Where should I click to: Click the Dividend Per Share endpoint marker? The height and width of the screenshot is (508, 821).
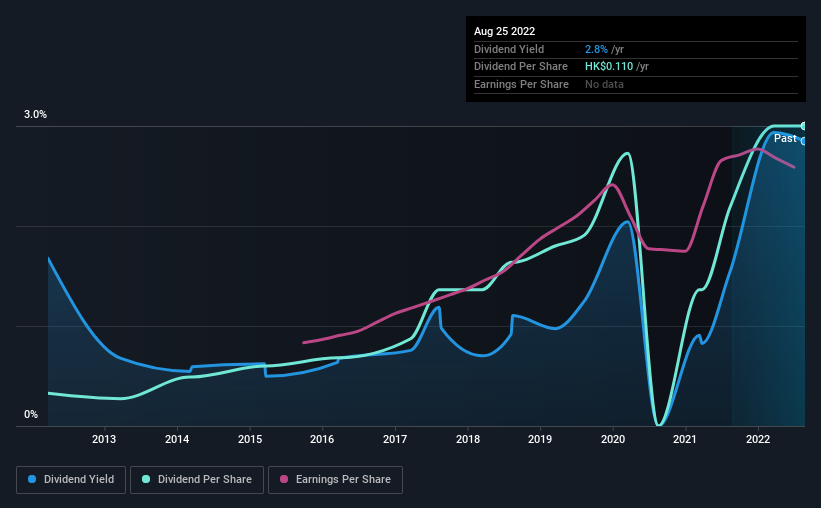coord(803,126)
